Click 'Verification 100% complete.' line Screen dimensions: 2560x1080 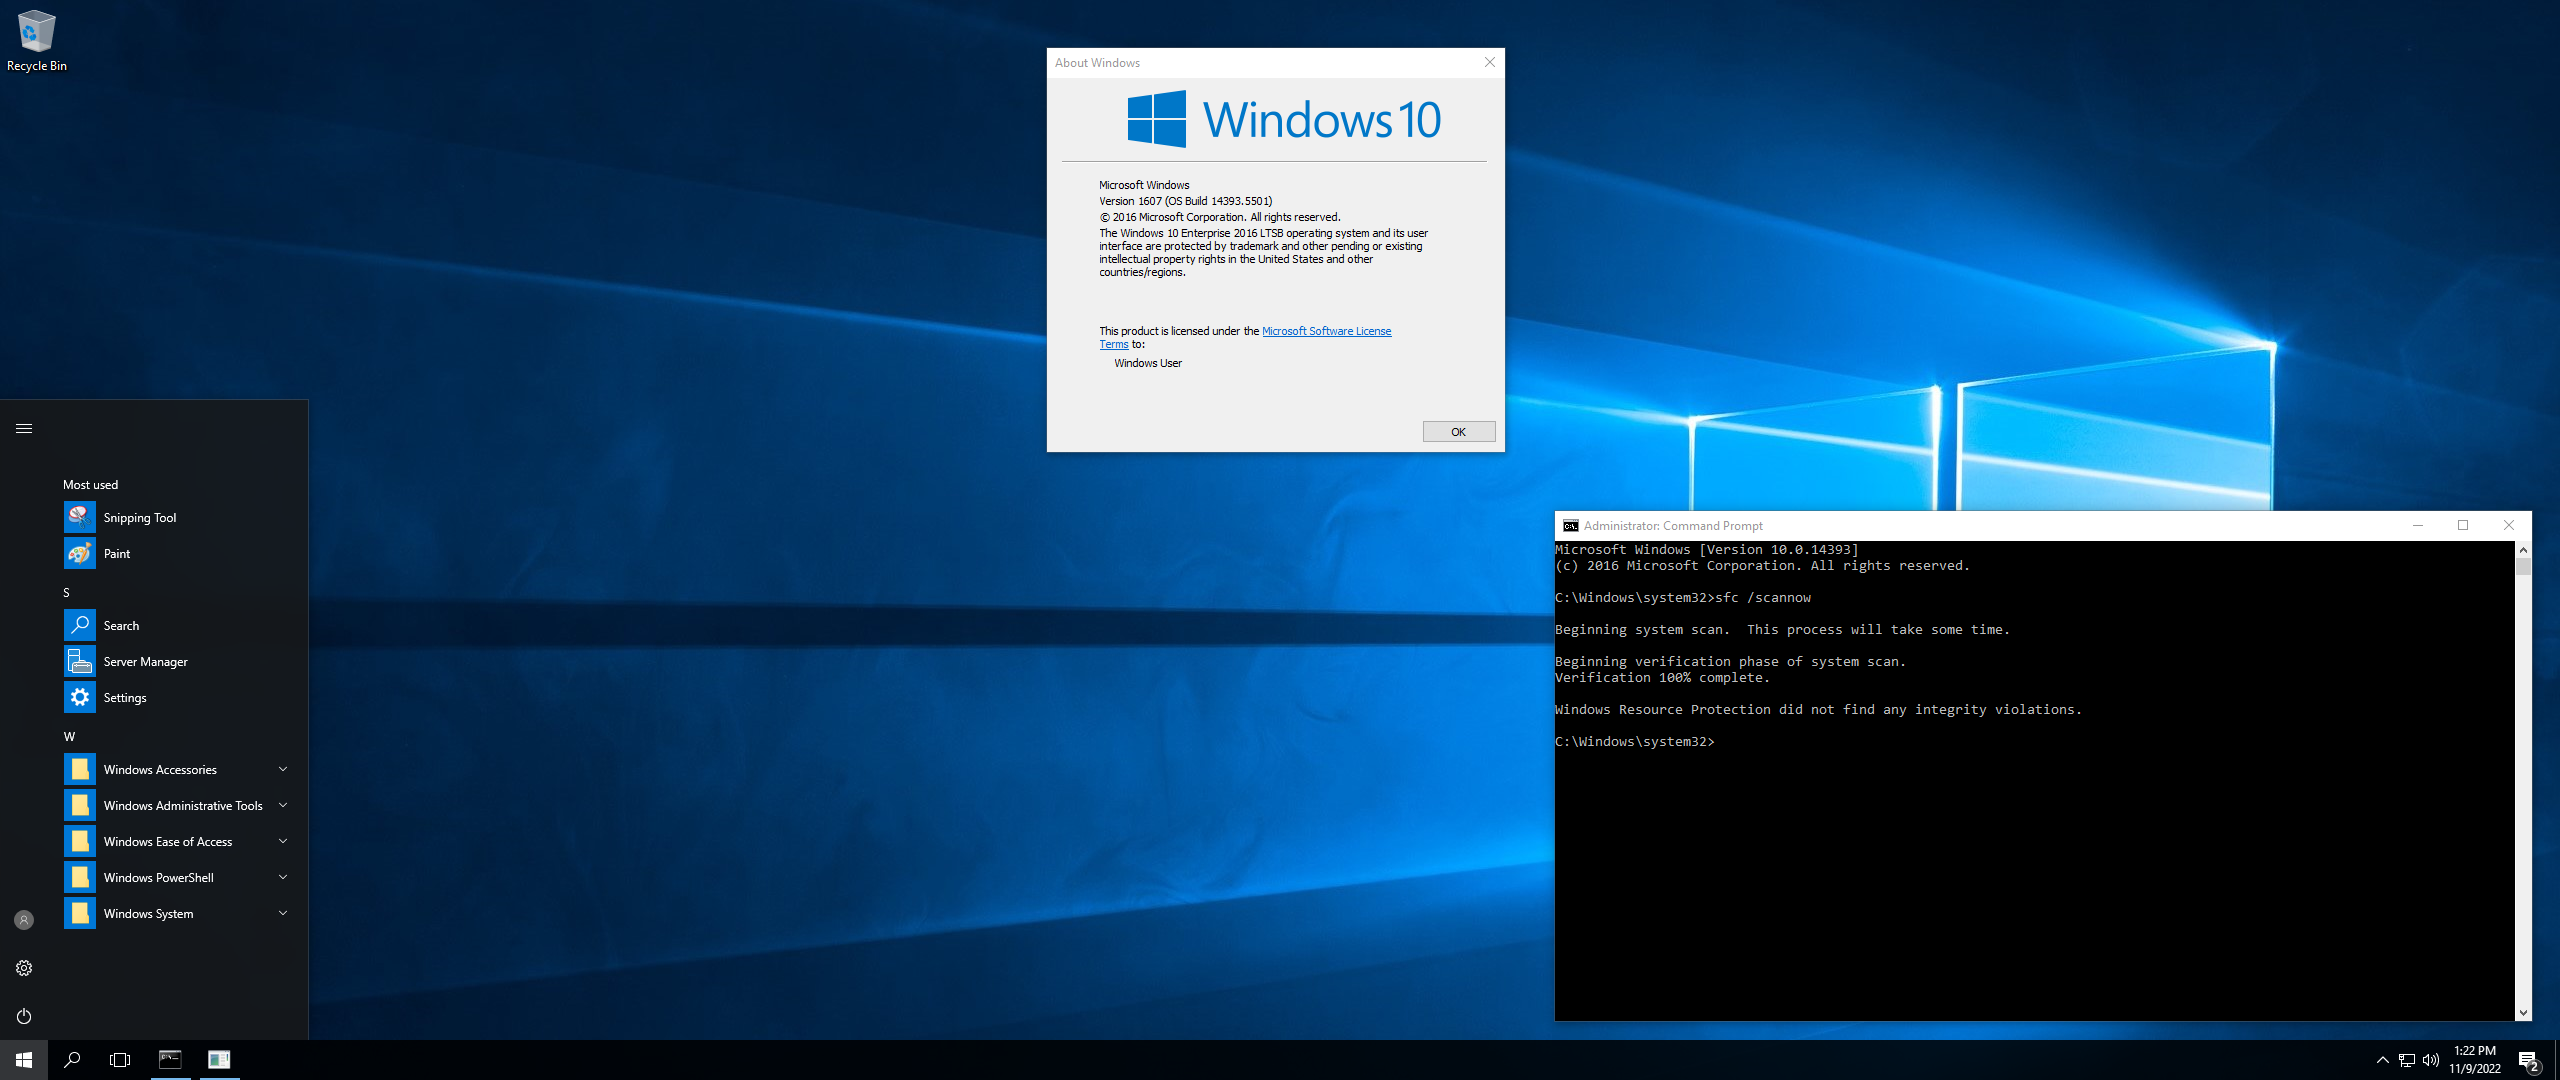coord(1662,678)
